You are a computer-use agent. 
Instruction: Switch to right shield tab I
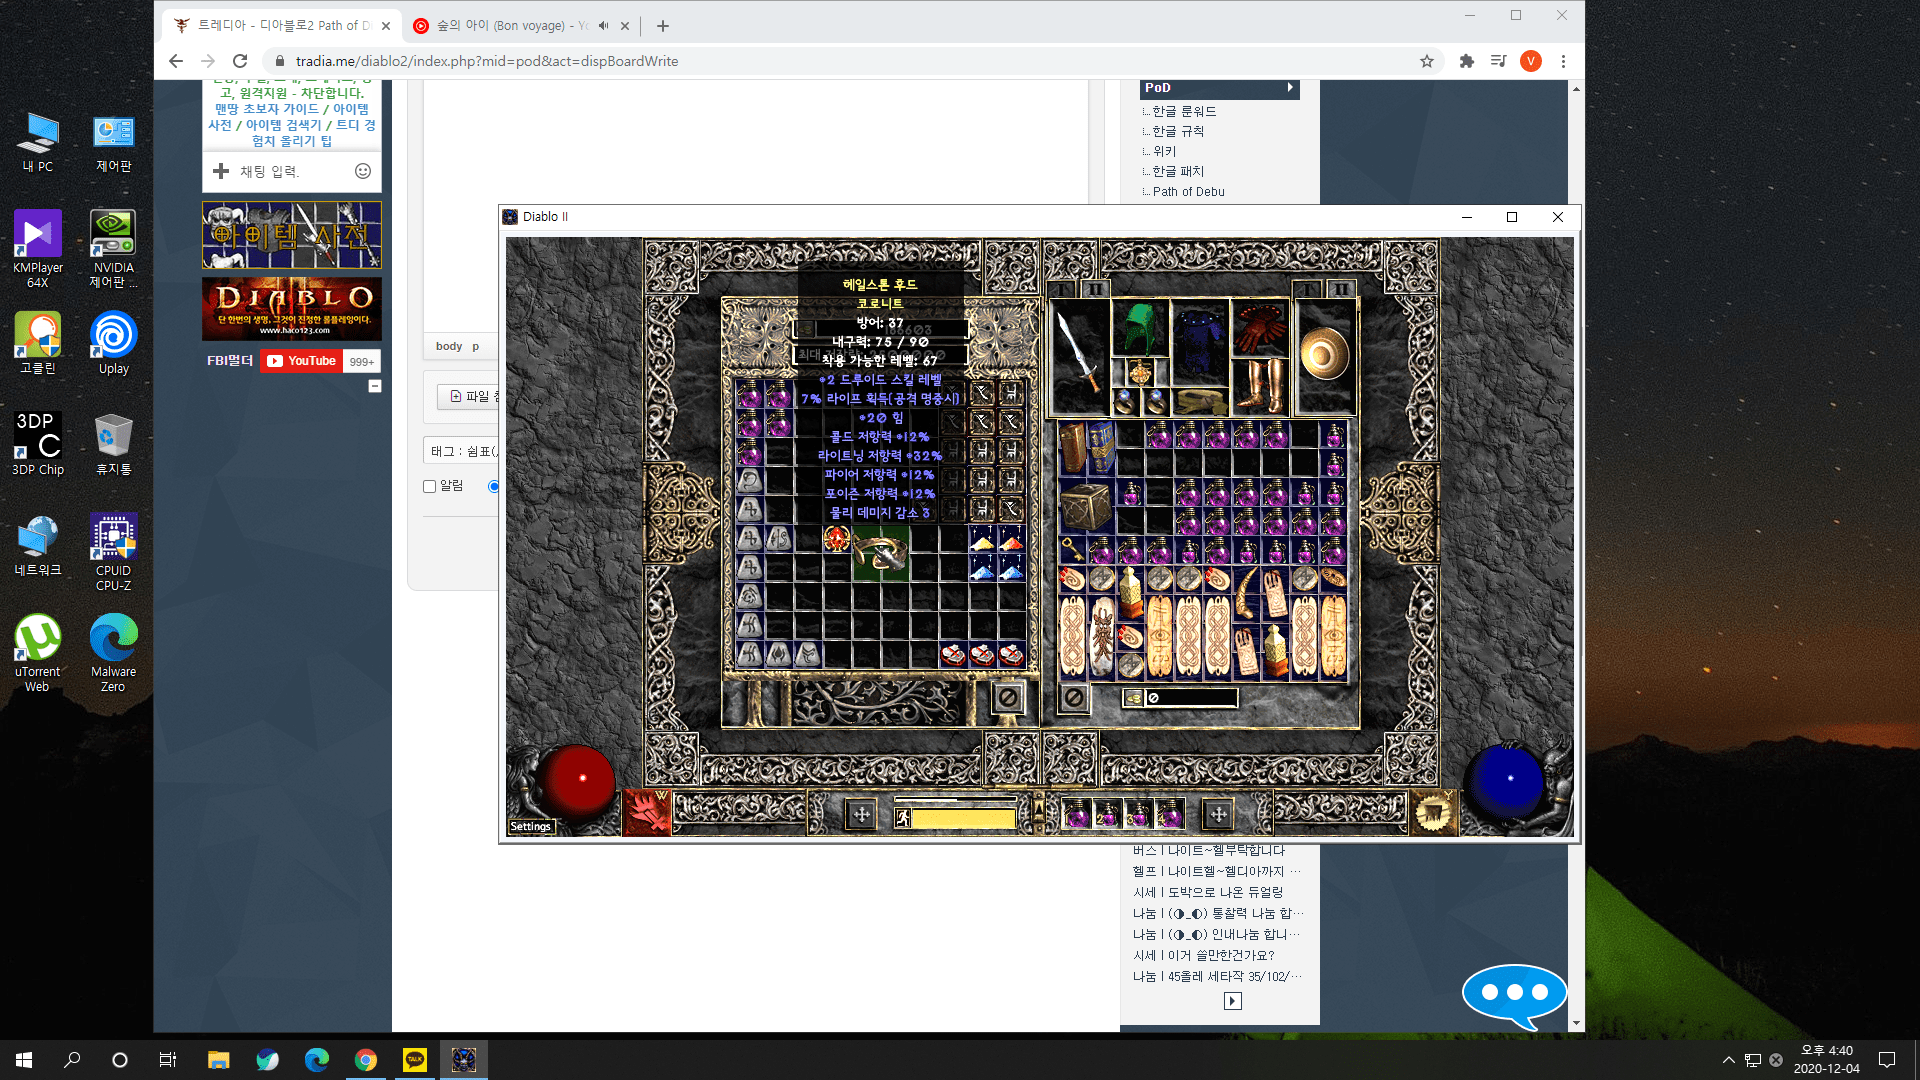pos(1307,289)
